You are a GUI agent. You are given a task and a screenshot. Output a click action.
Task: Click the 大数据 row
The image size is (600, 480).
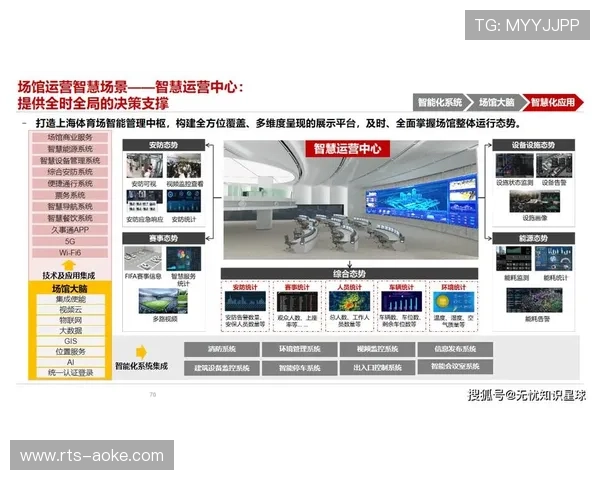tap(70, 331)
